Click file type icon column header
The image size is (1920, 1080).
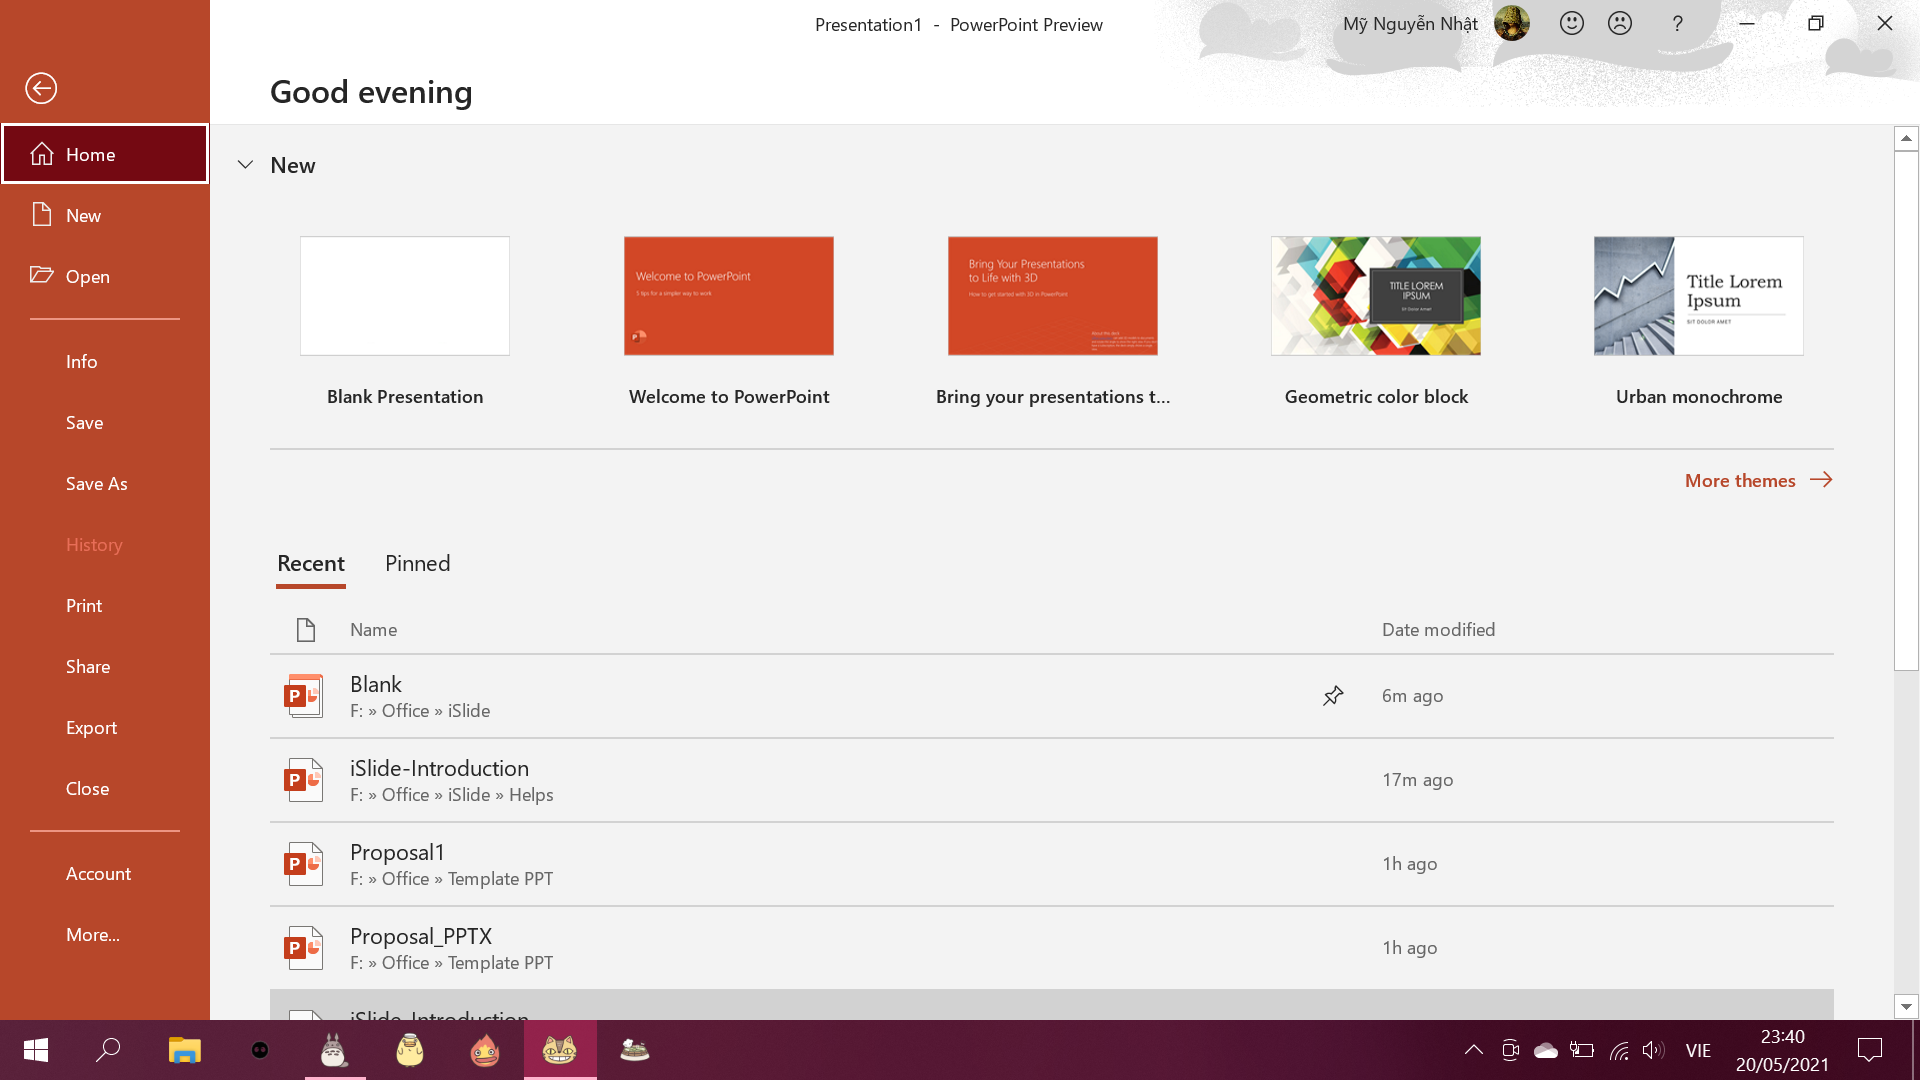tap(306, 629)
